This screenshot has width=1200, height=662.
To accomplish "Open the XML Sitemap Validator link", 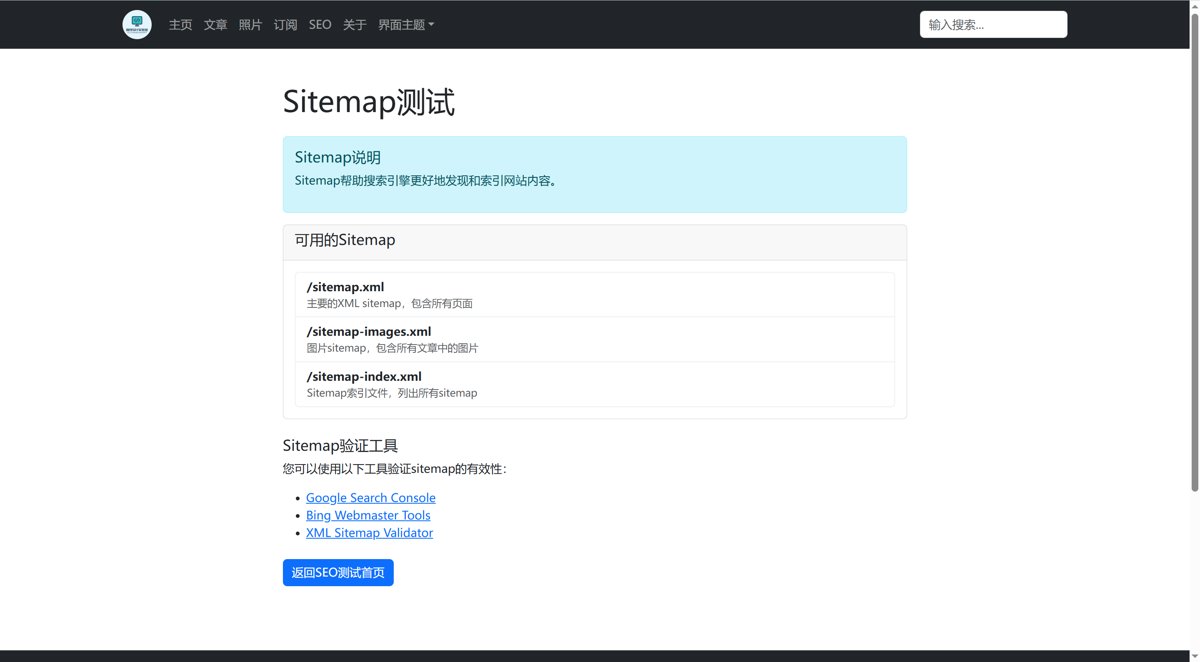I will (x=369, y=533).
